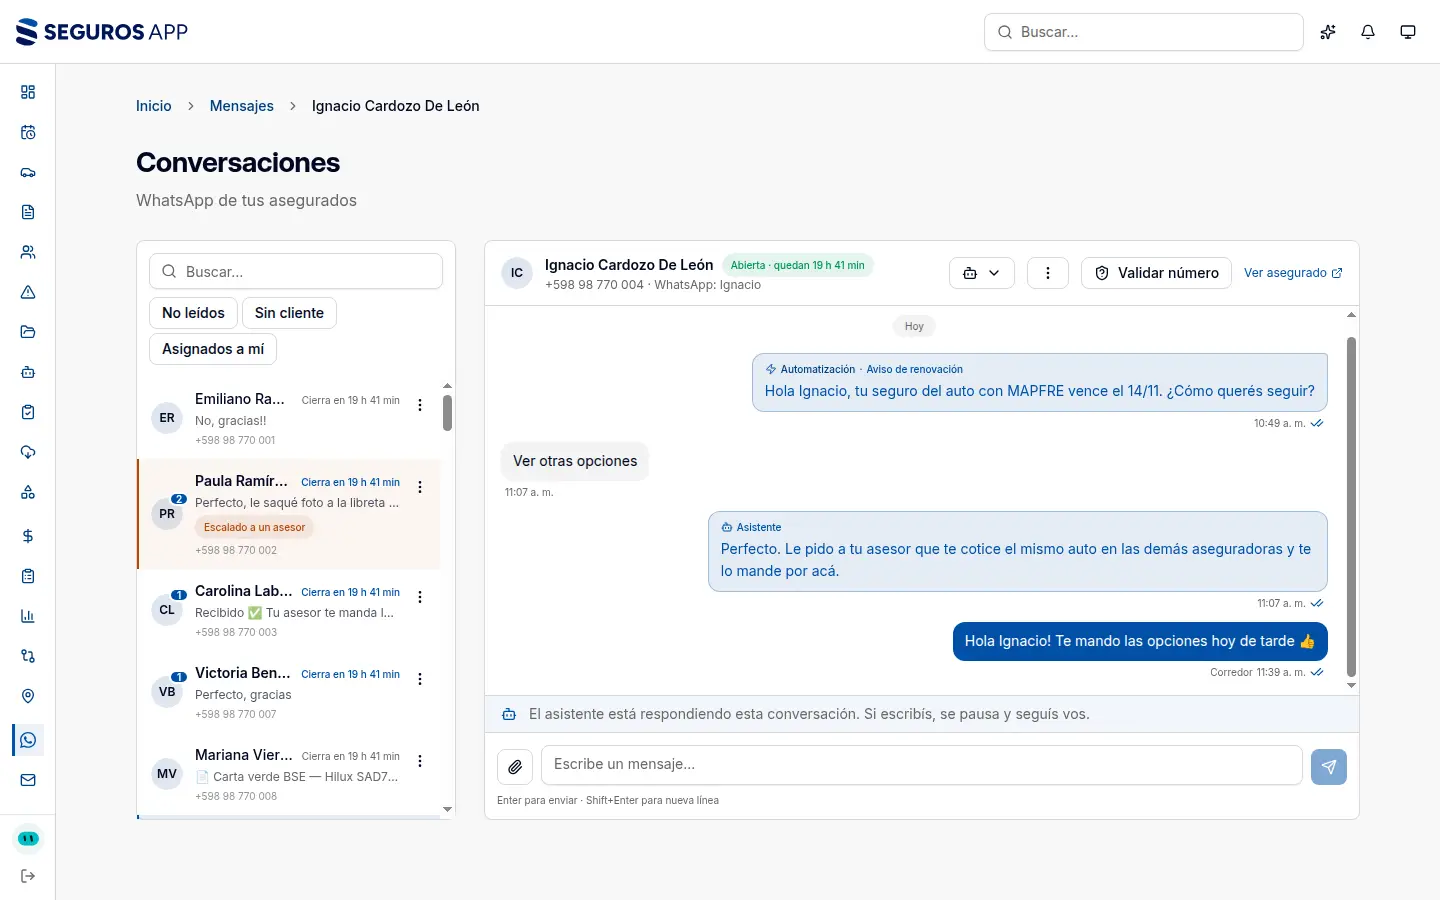Click the Escribe un mensaje input

point(922,765)
